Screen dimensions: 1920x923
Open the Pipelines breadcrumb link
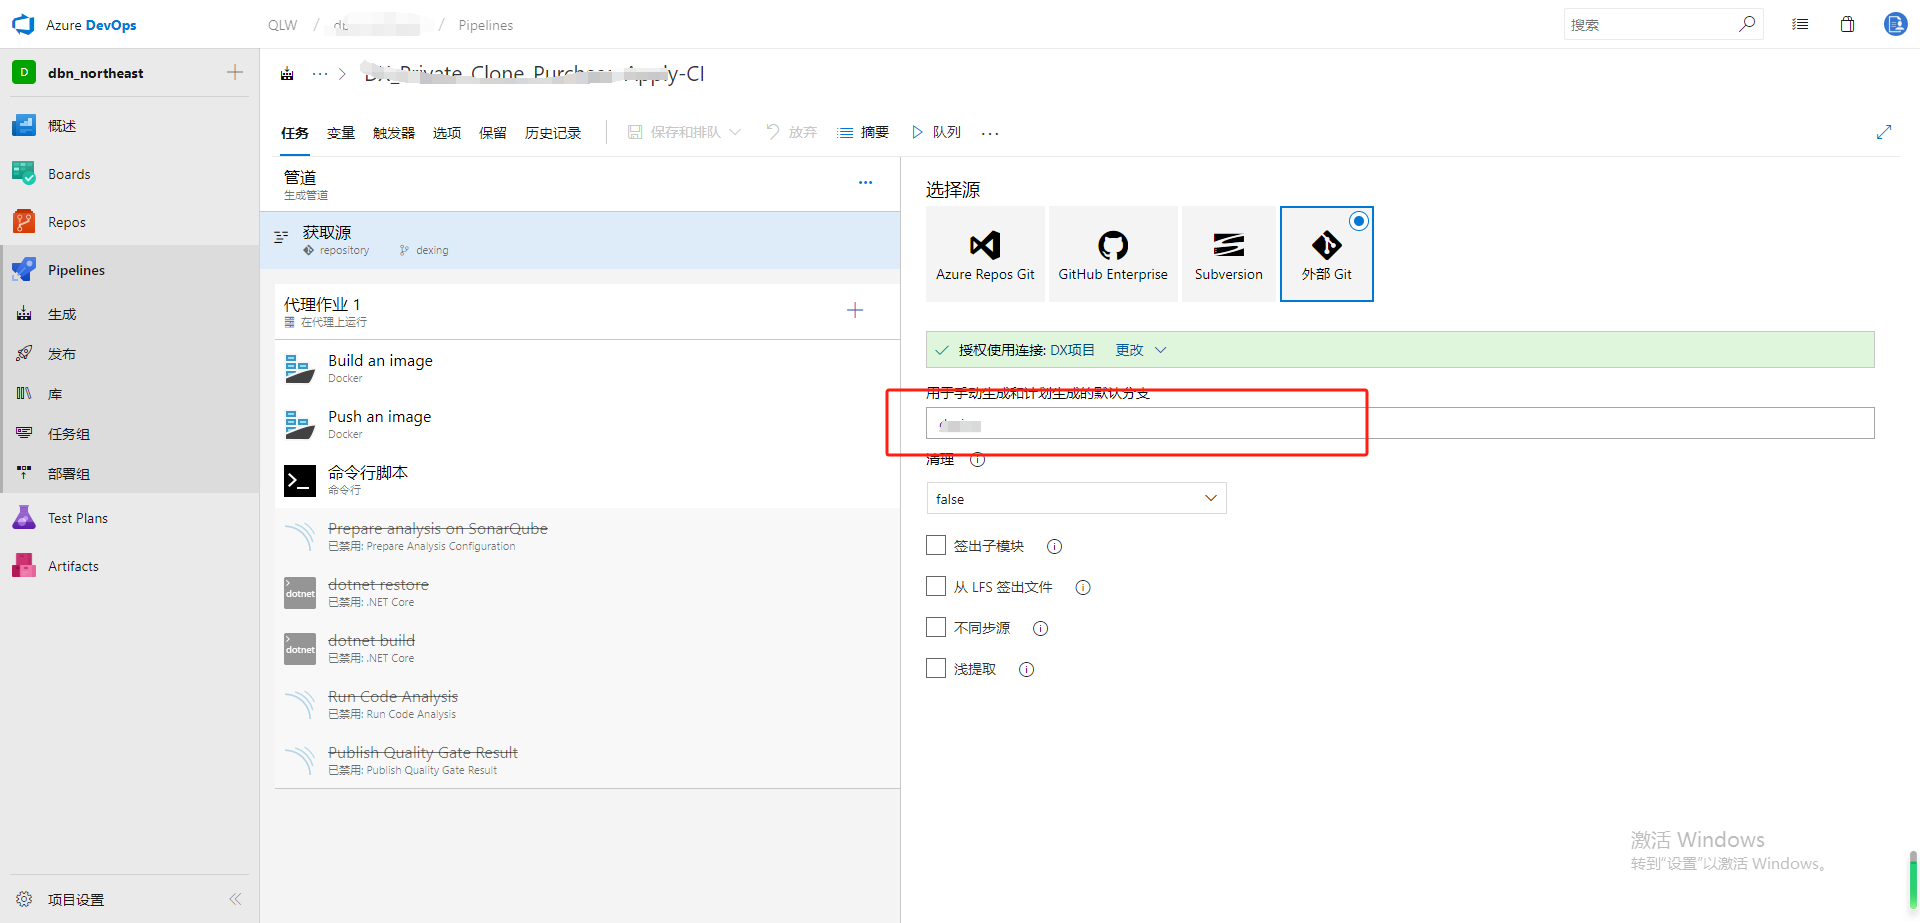coord(486,25)
